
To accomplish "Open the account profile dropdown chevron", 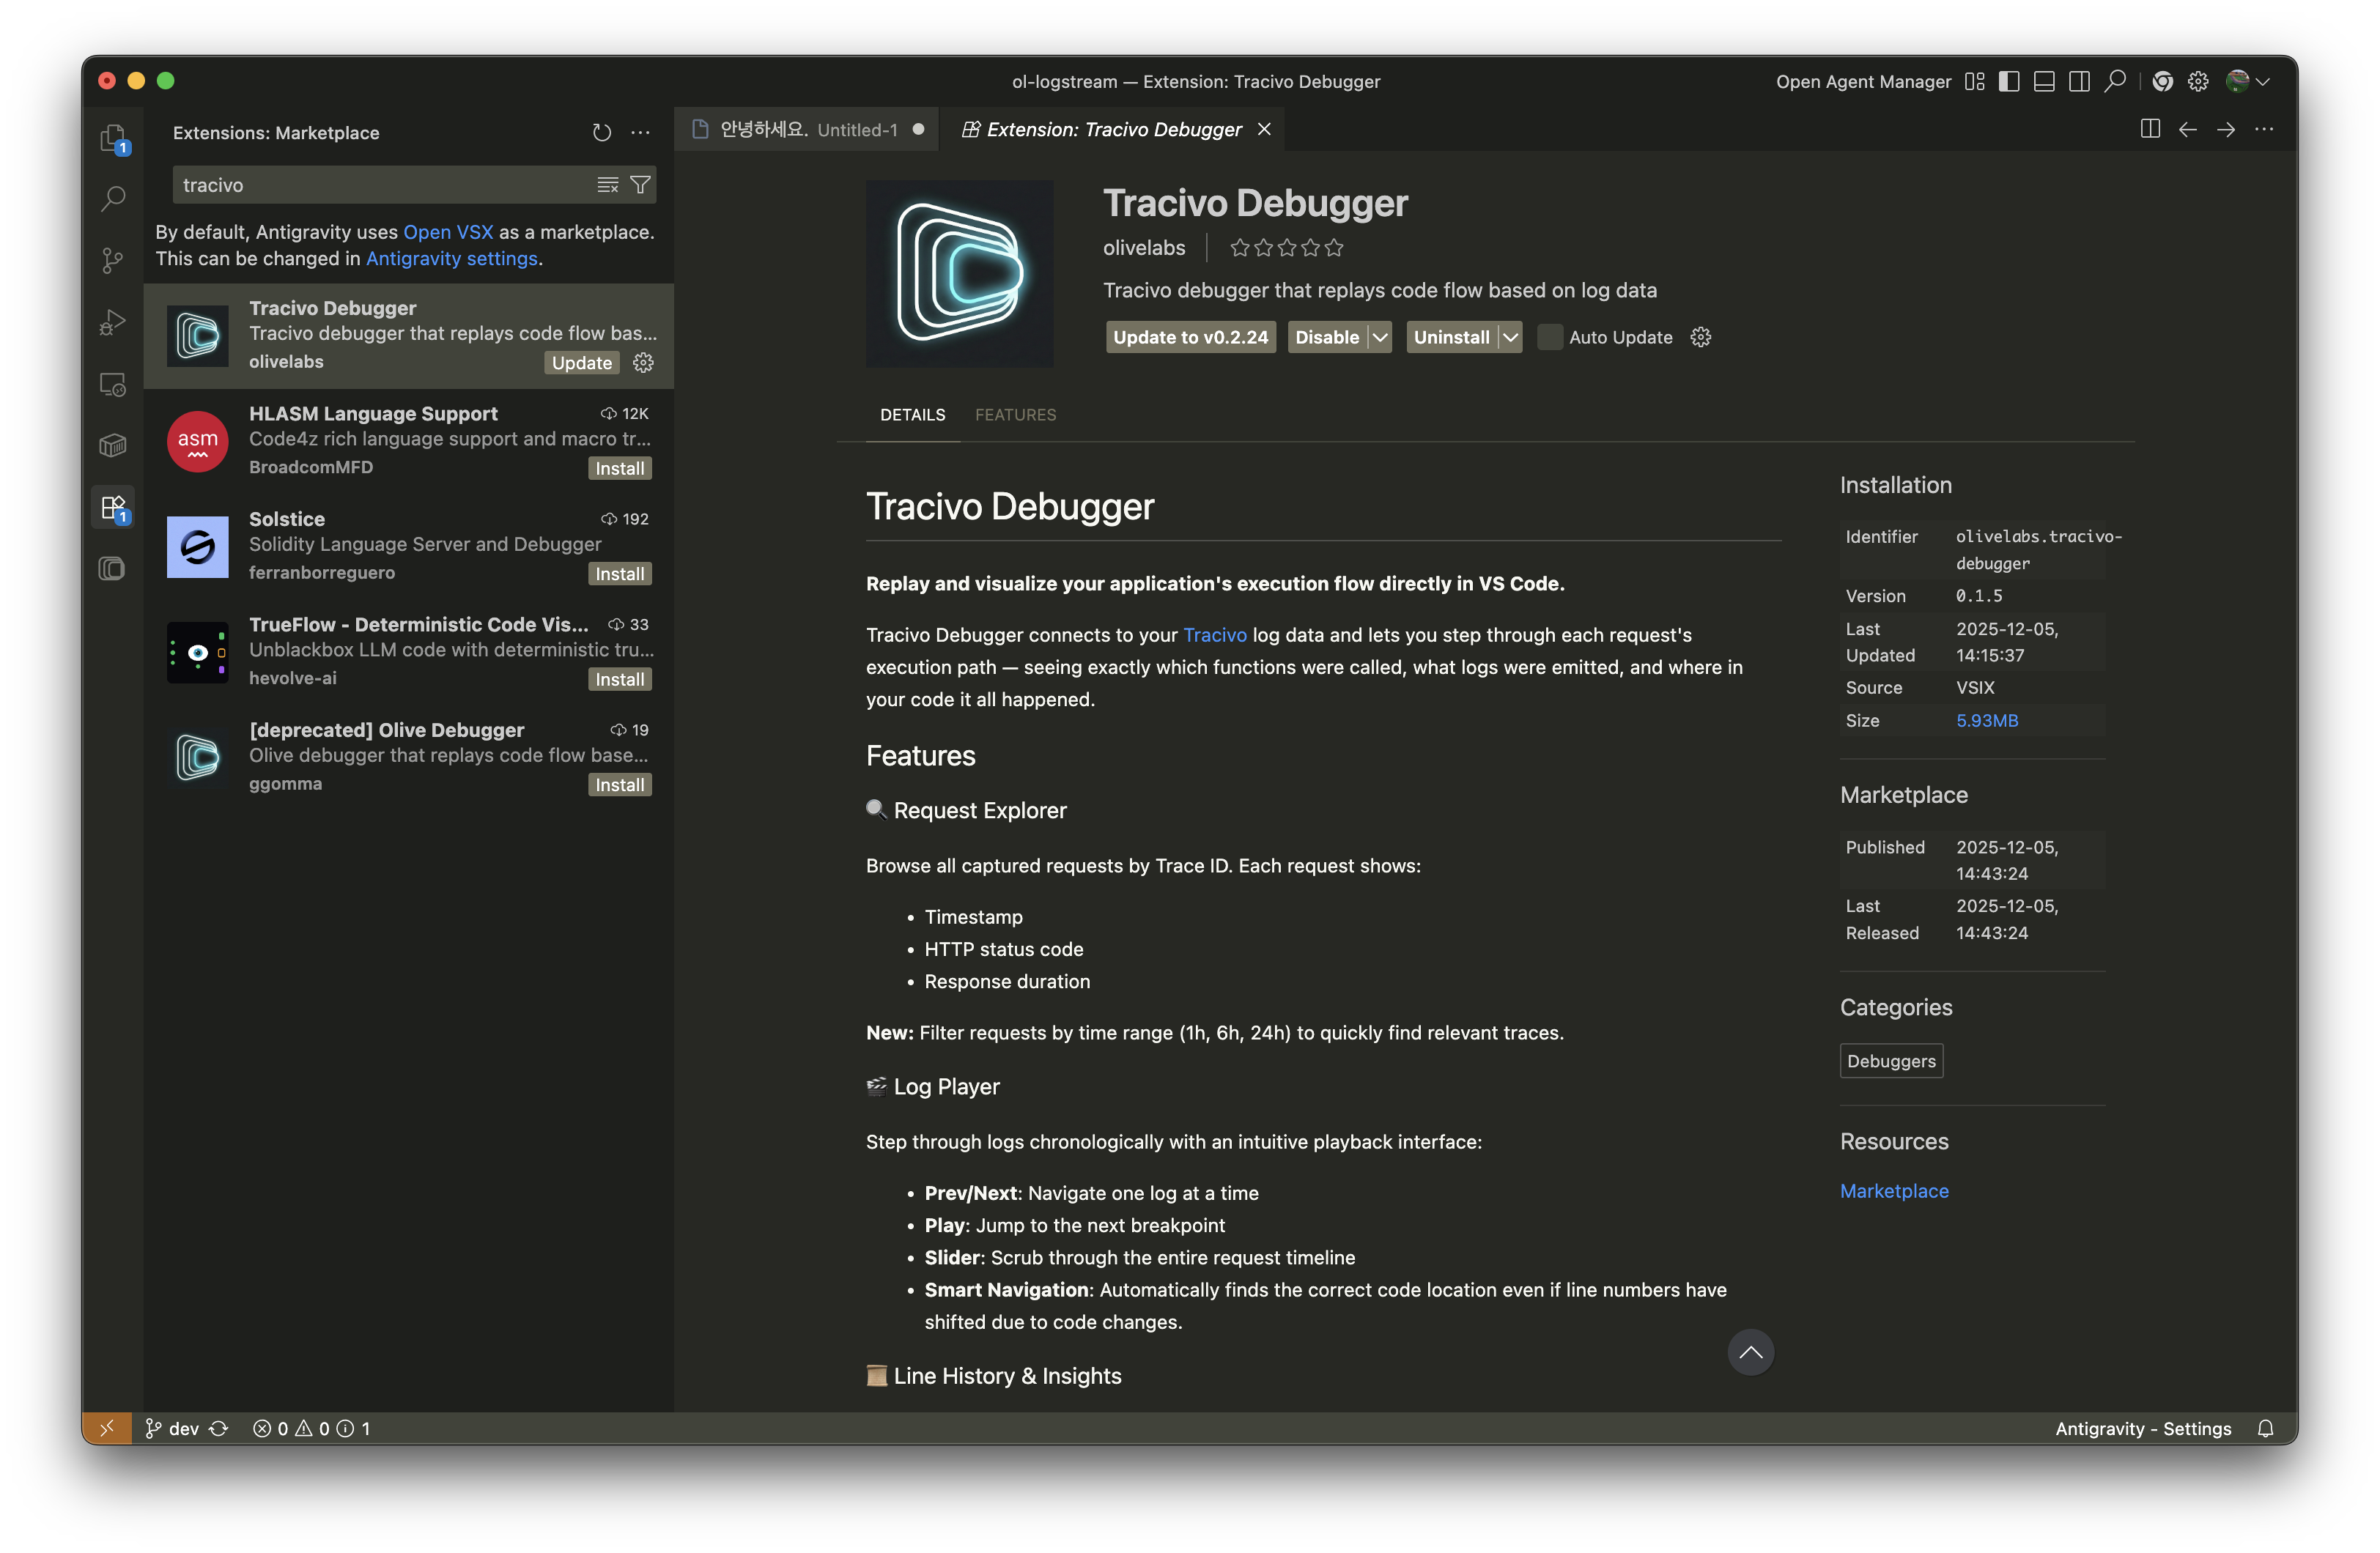I will tap(2263, 81).
